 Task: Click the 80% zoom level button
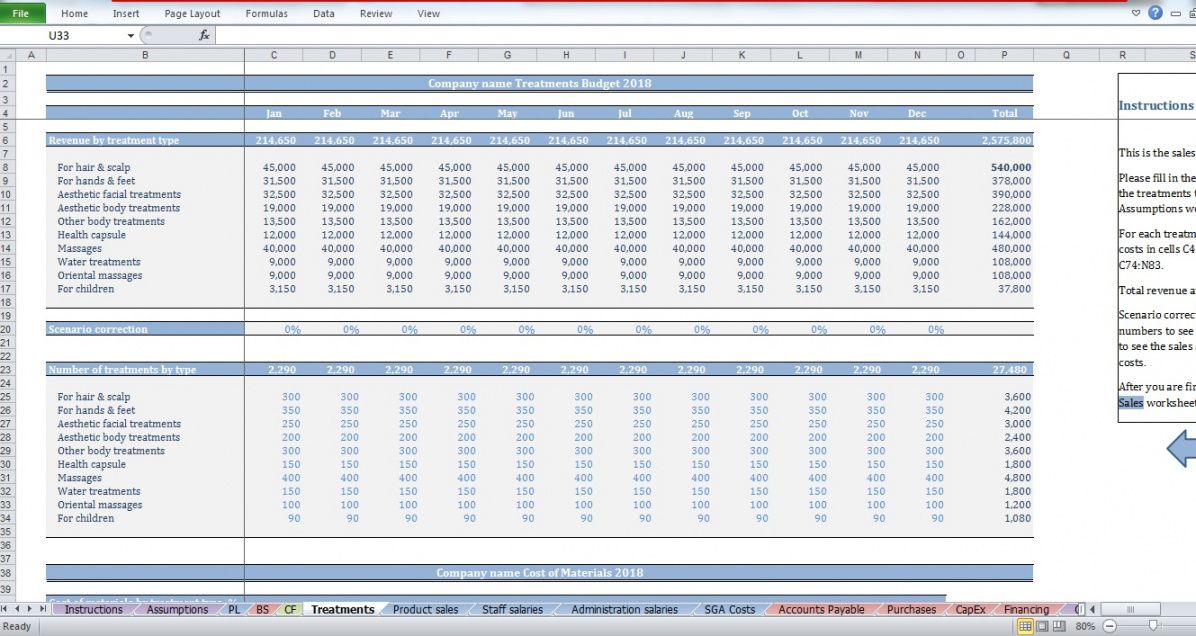(1084, 626)
